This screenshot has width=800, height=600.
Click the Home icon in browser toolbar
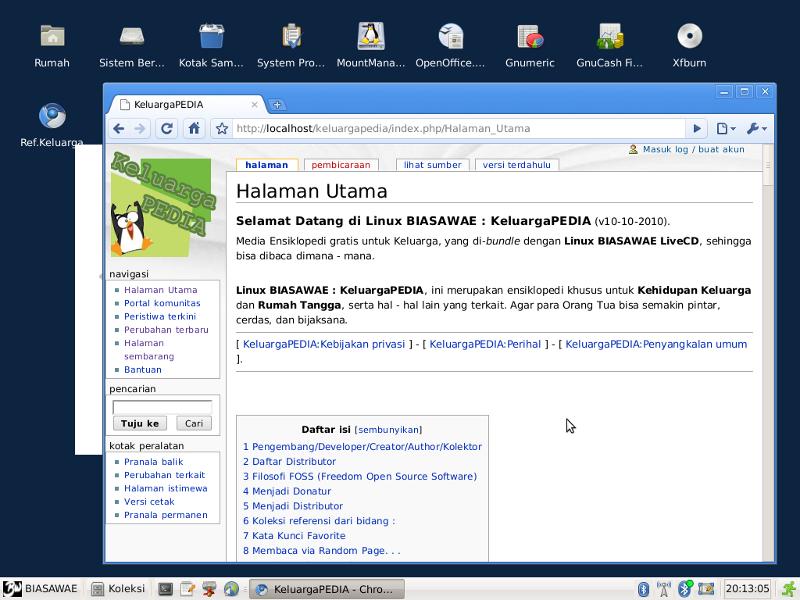(x=194, y=128)
